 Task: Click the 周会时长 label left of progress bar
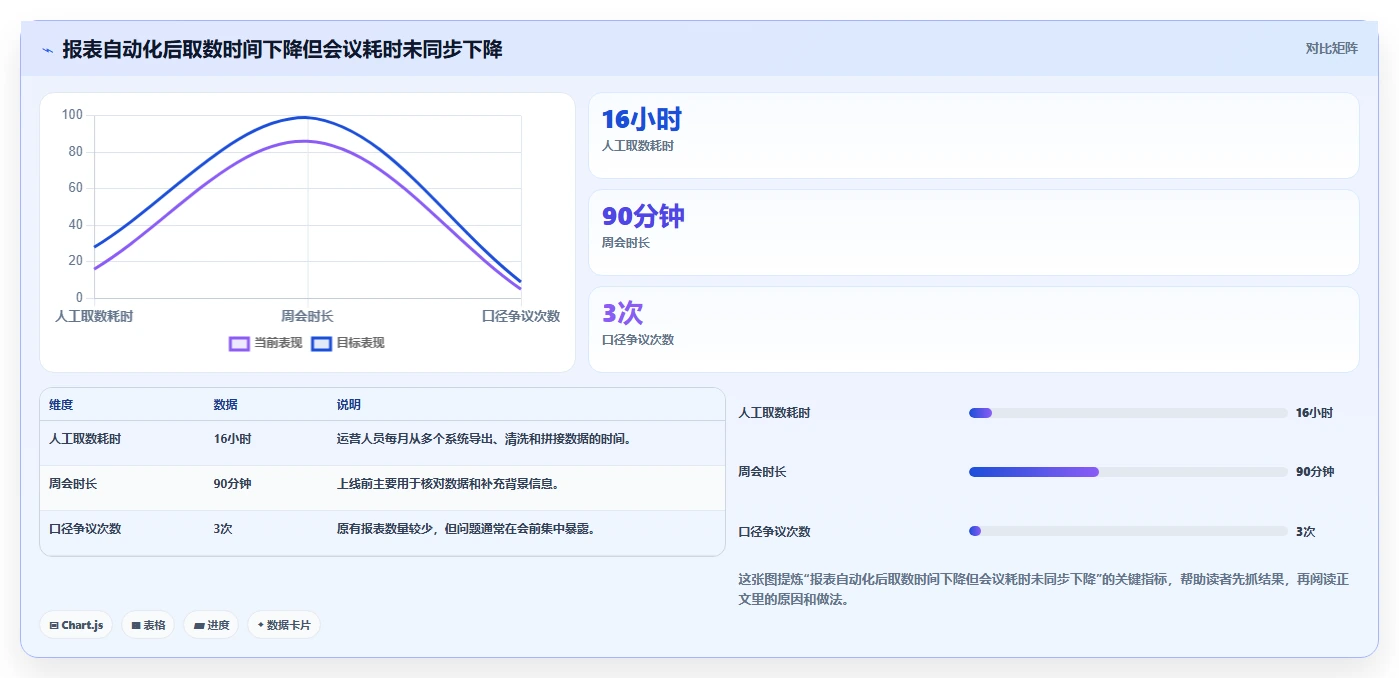762,472
